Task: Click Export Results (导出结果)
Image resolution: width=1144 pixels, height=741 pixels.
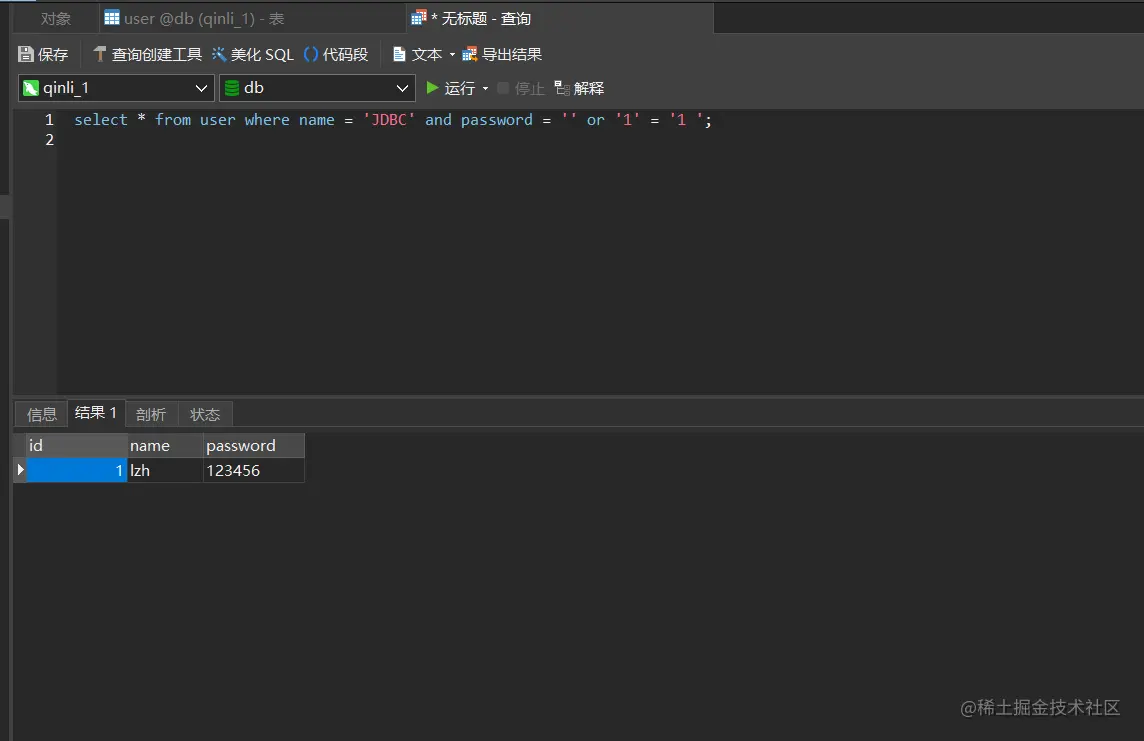Action: 502,54
